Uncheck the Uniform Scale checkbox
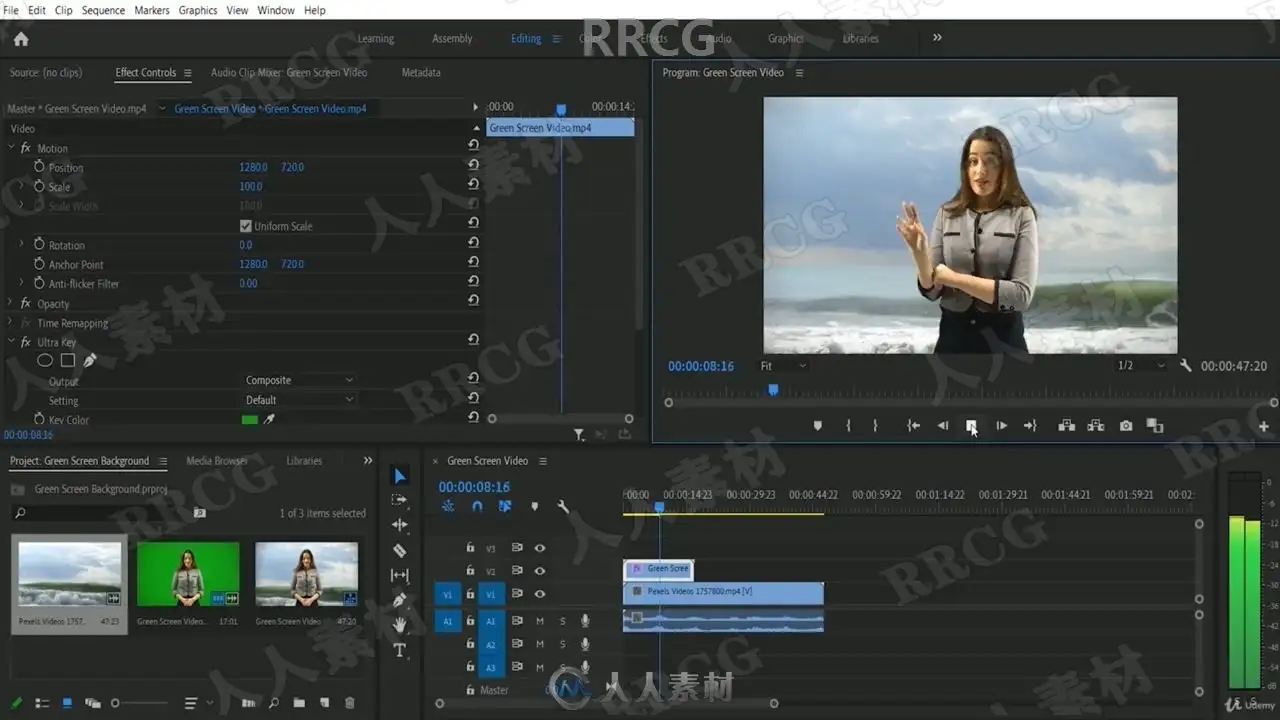The height and width of the screenshot is (720, 1280). tap(246, 226)
